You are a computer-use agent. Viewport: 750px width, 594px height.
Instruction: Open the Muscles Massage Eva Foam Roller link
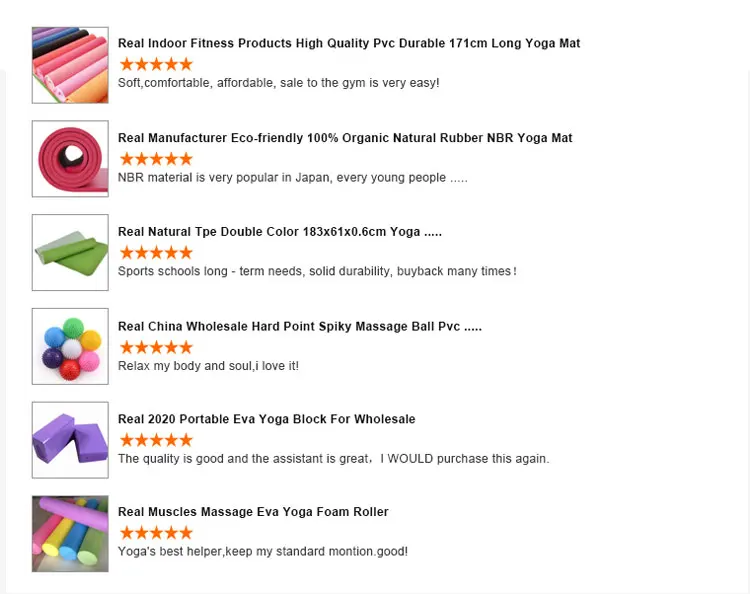tap(253, 512)
